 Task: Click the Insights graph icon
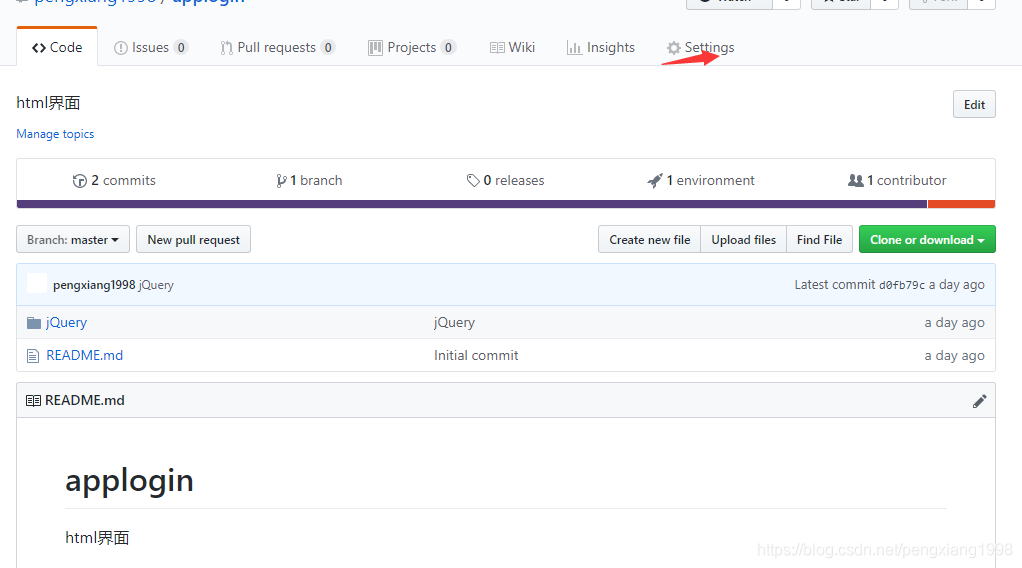(x=574, y=48)
